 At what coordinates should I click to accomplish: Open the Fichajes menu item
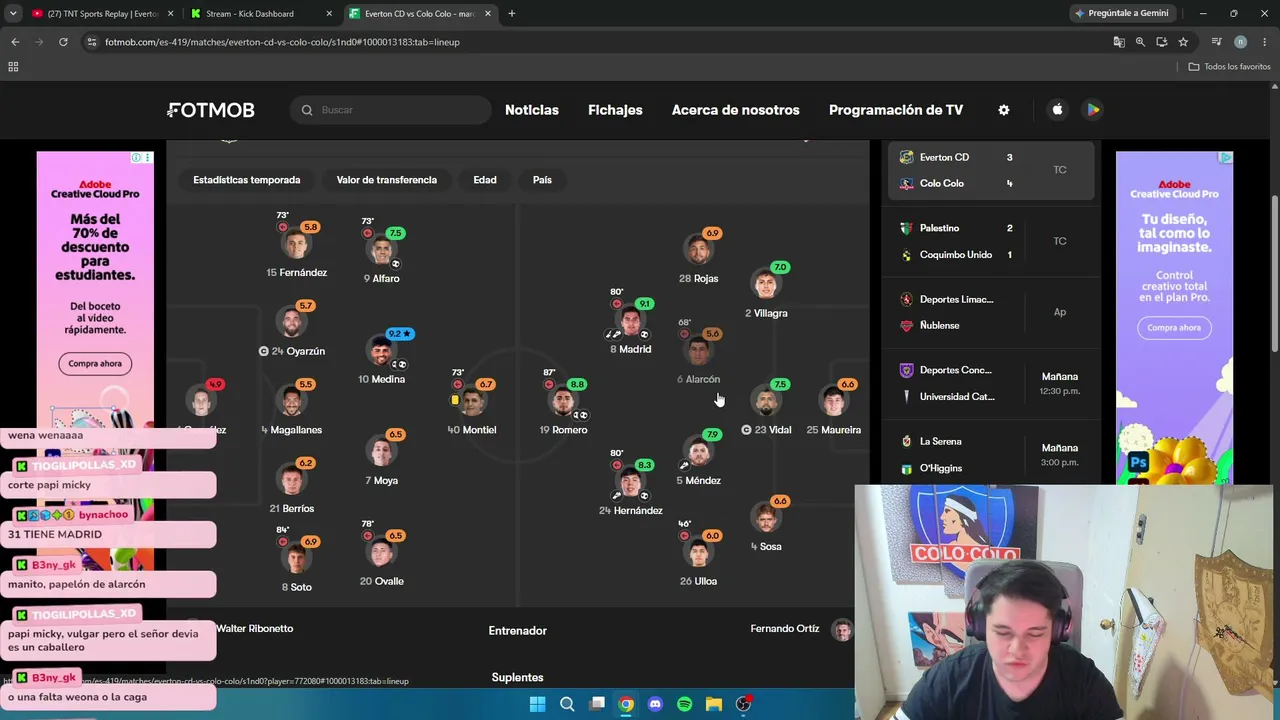click(x=615, y=110)
